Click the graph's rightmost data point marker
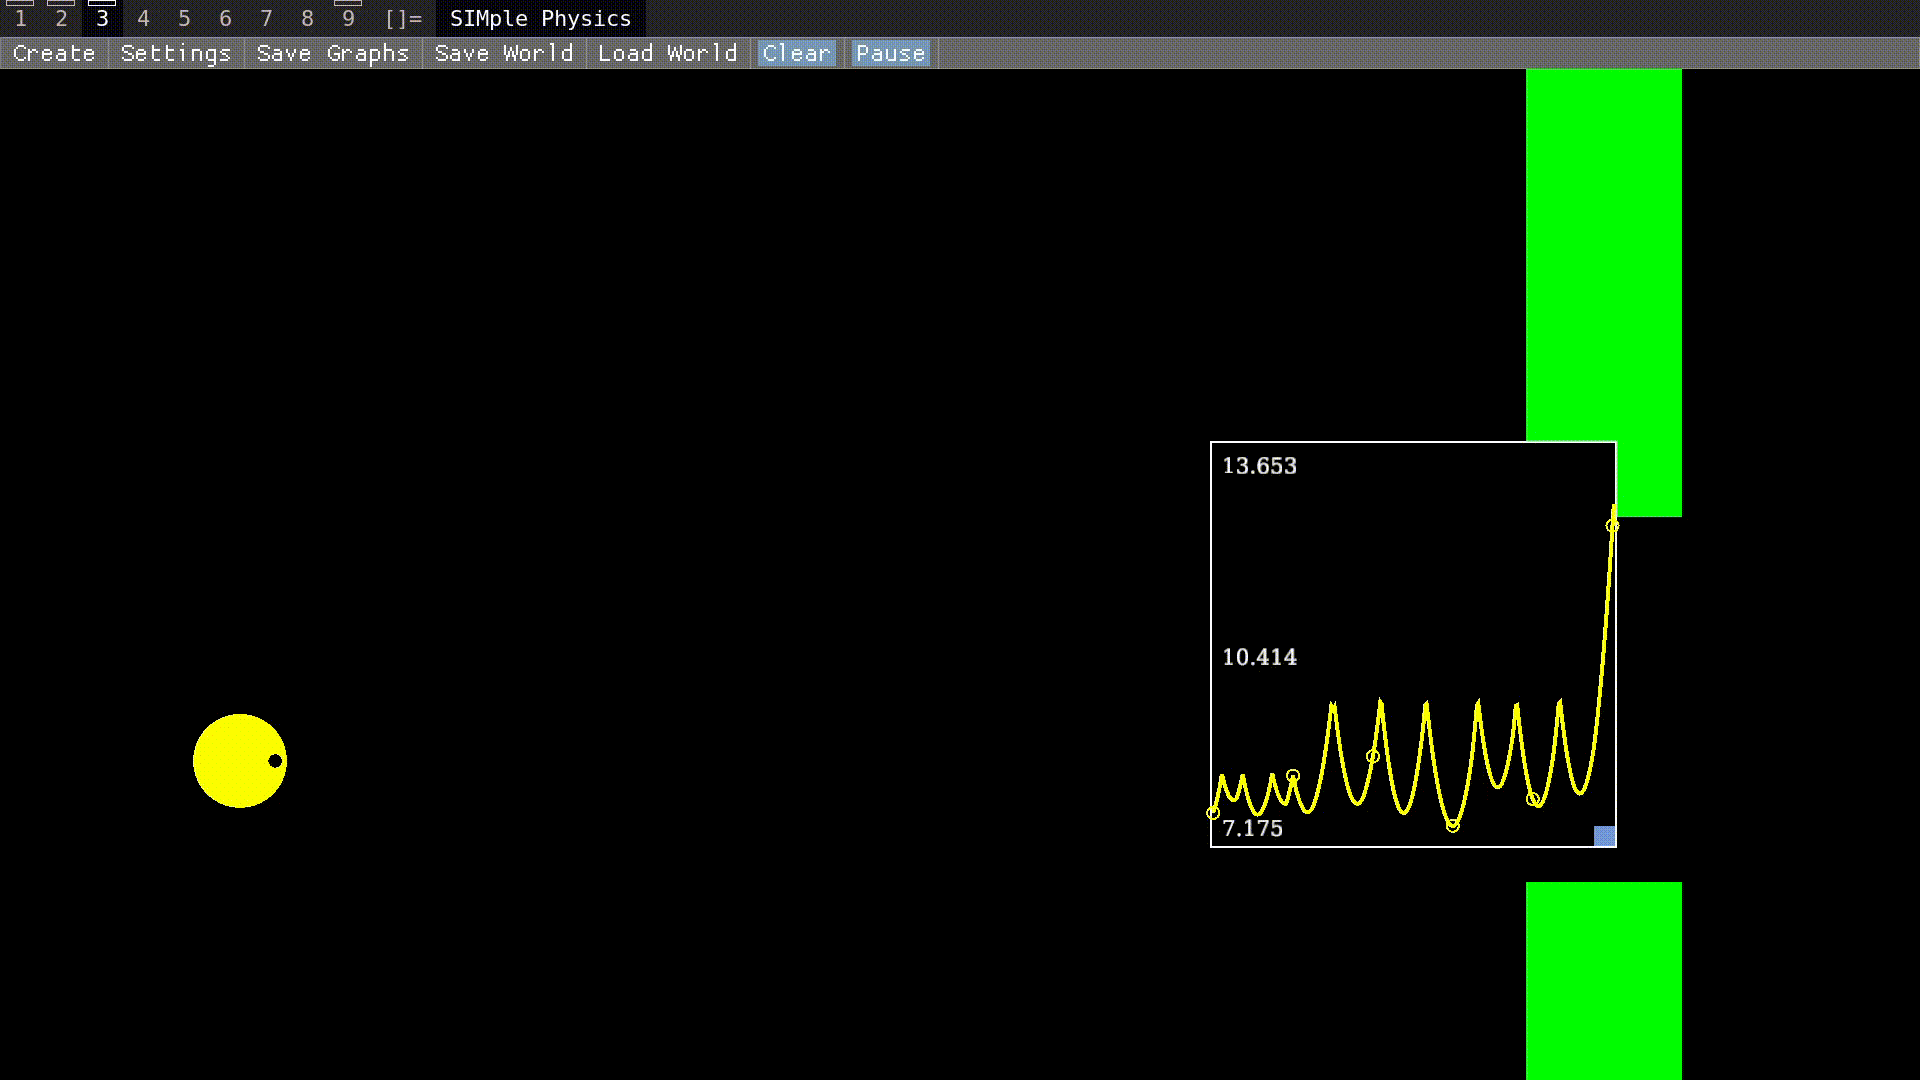Screen dimensions: 1920x1080 (1612, 525)
